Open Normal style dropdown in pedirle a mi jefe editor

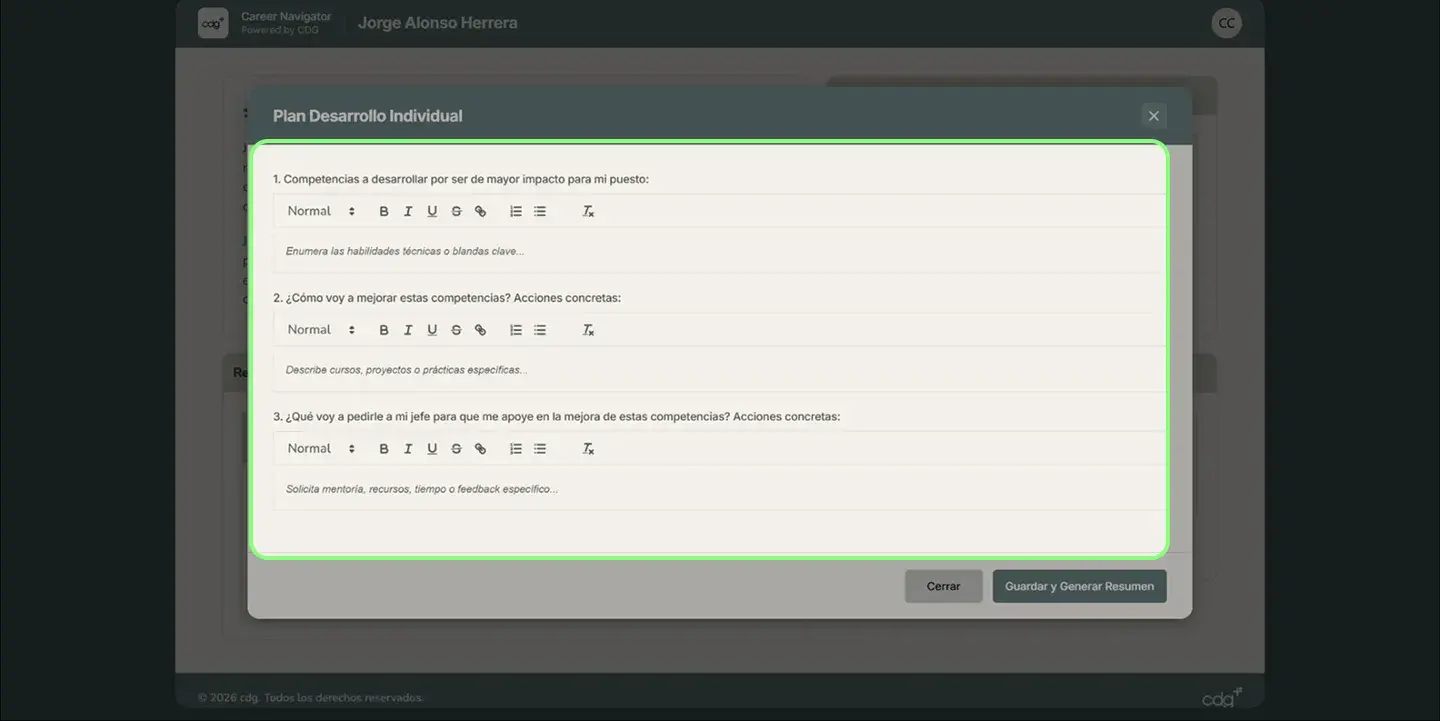pyautogui.click(x=321, y=449)
